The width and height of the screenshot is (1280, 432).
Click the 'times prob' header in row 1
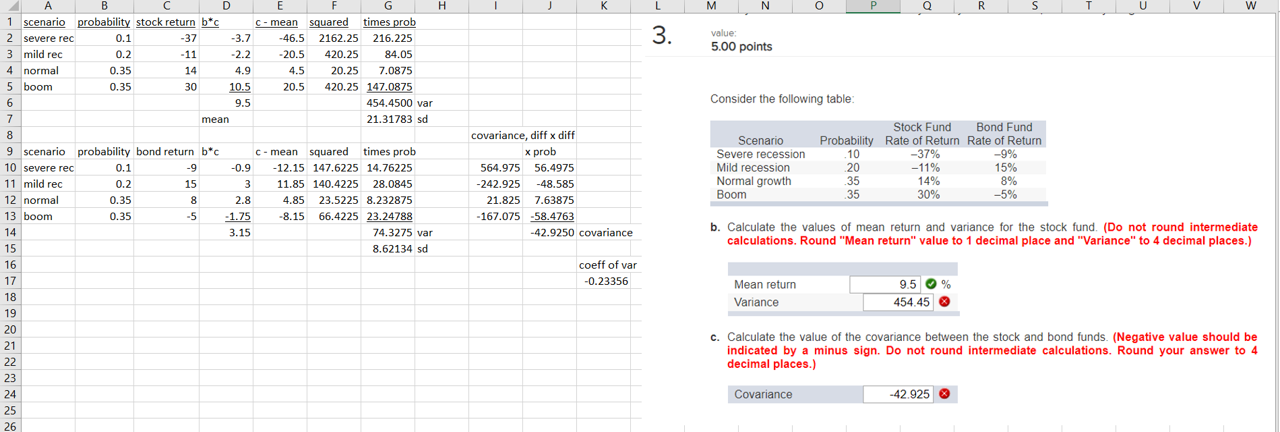point(389,22)
